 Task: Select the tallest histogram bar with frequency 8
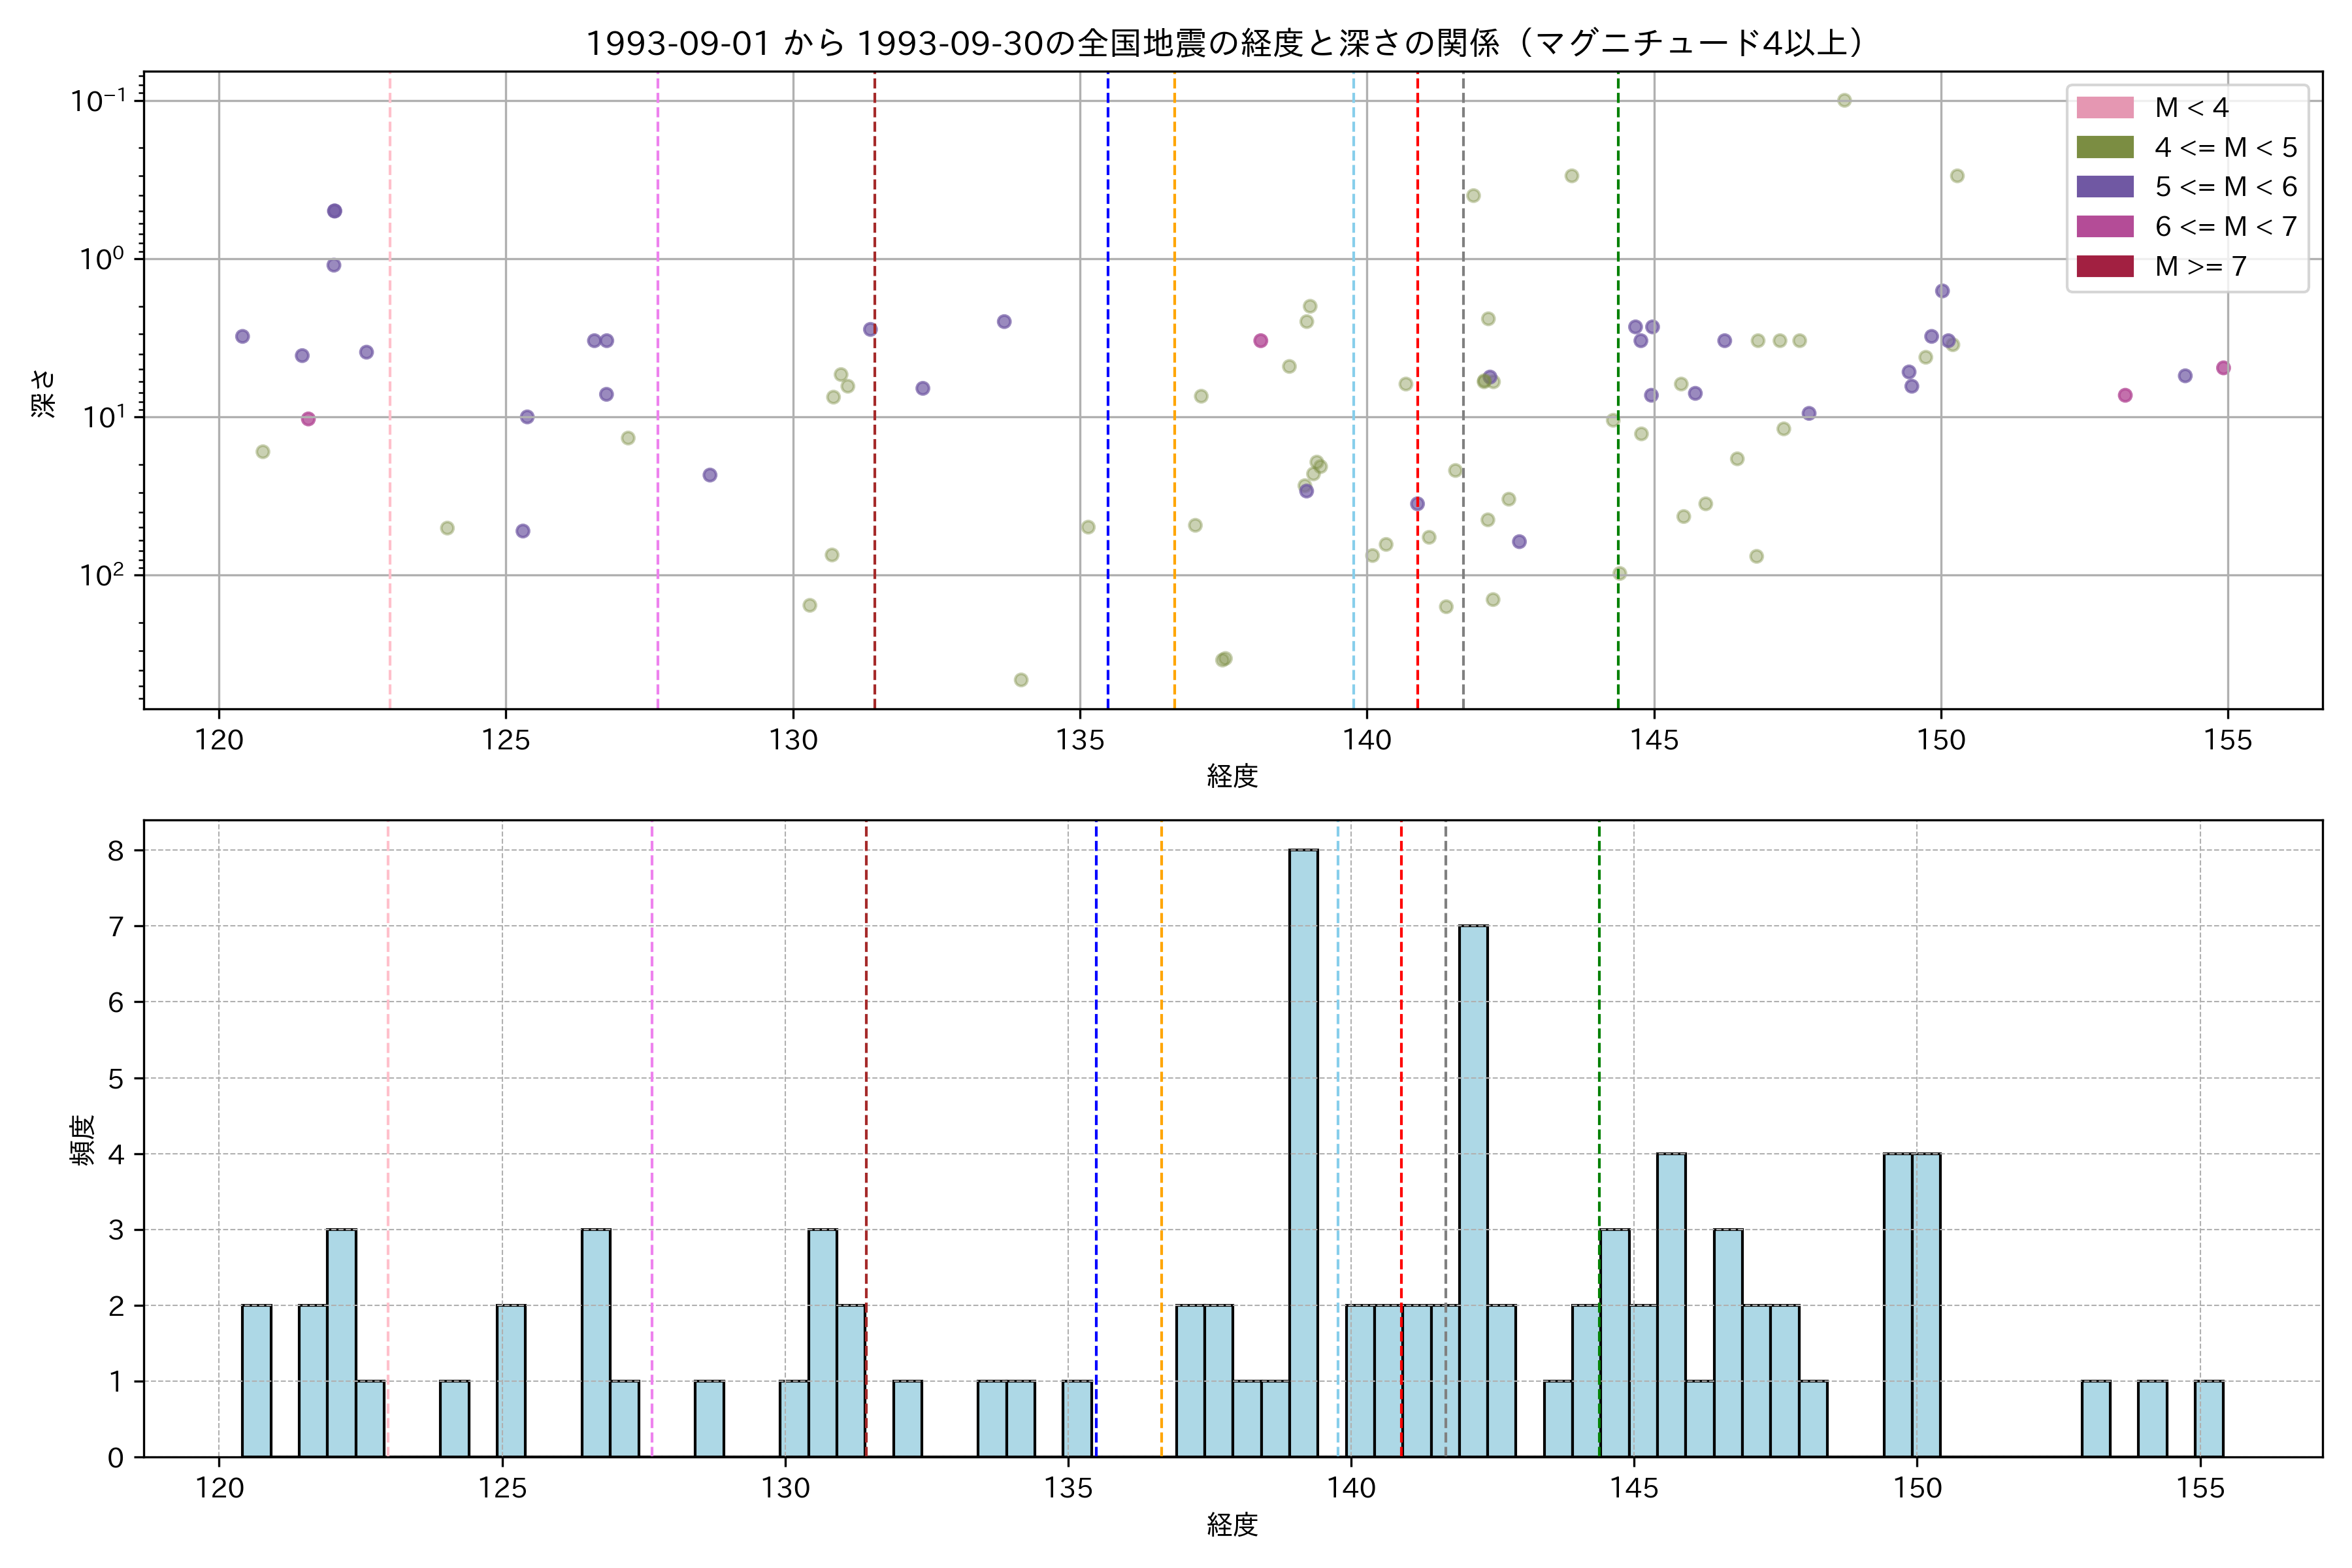click(1303, 1152)
